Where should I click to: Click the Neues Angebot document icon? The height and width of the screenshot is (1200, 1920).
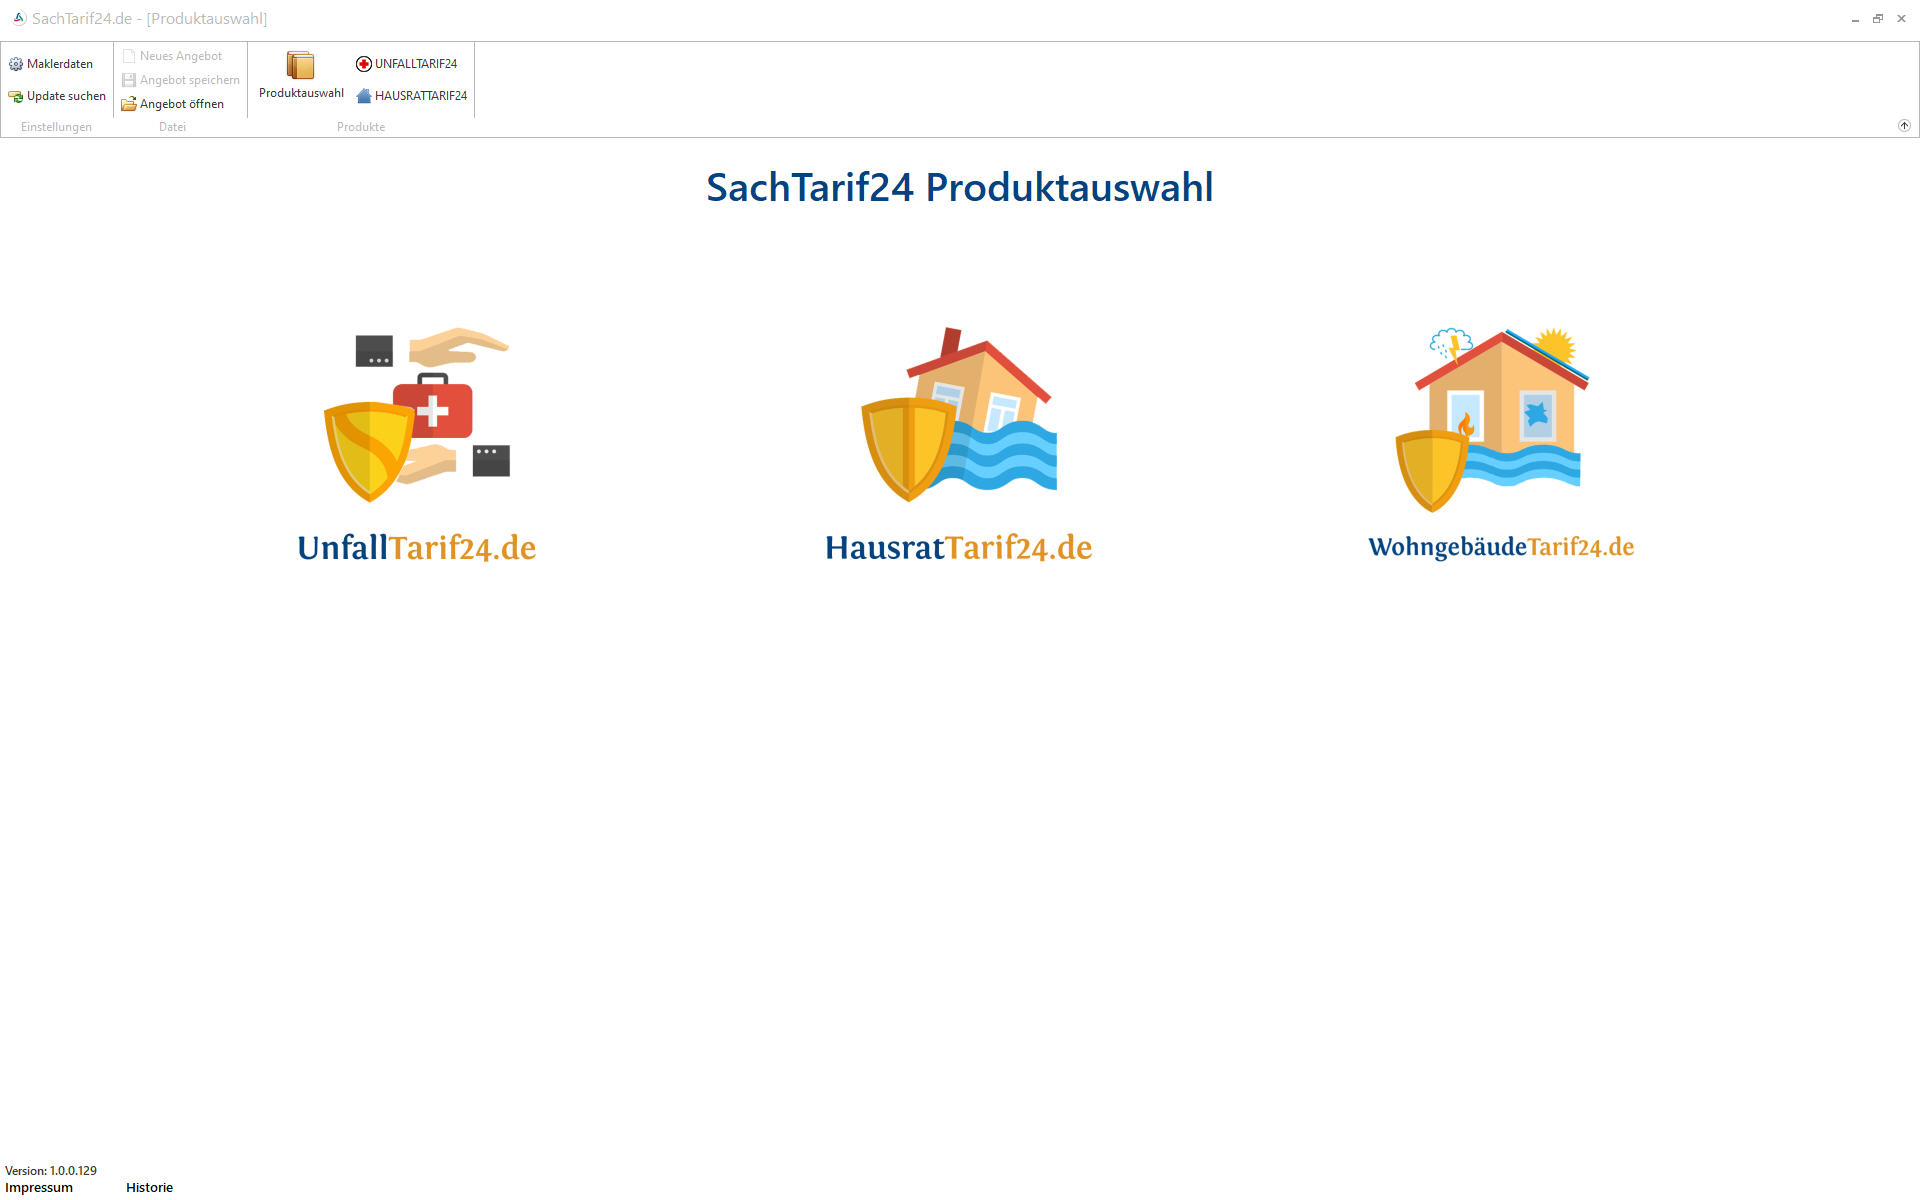[x=129, y=56]
